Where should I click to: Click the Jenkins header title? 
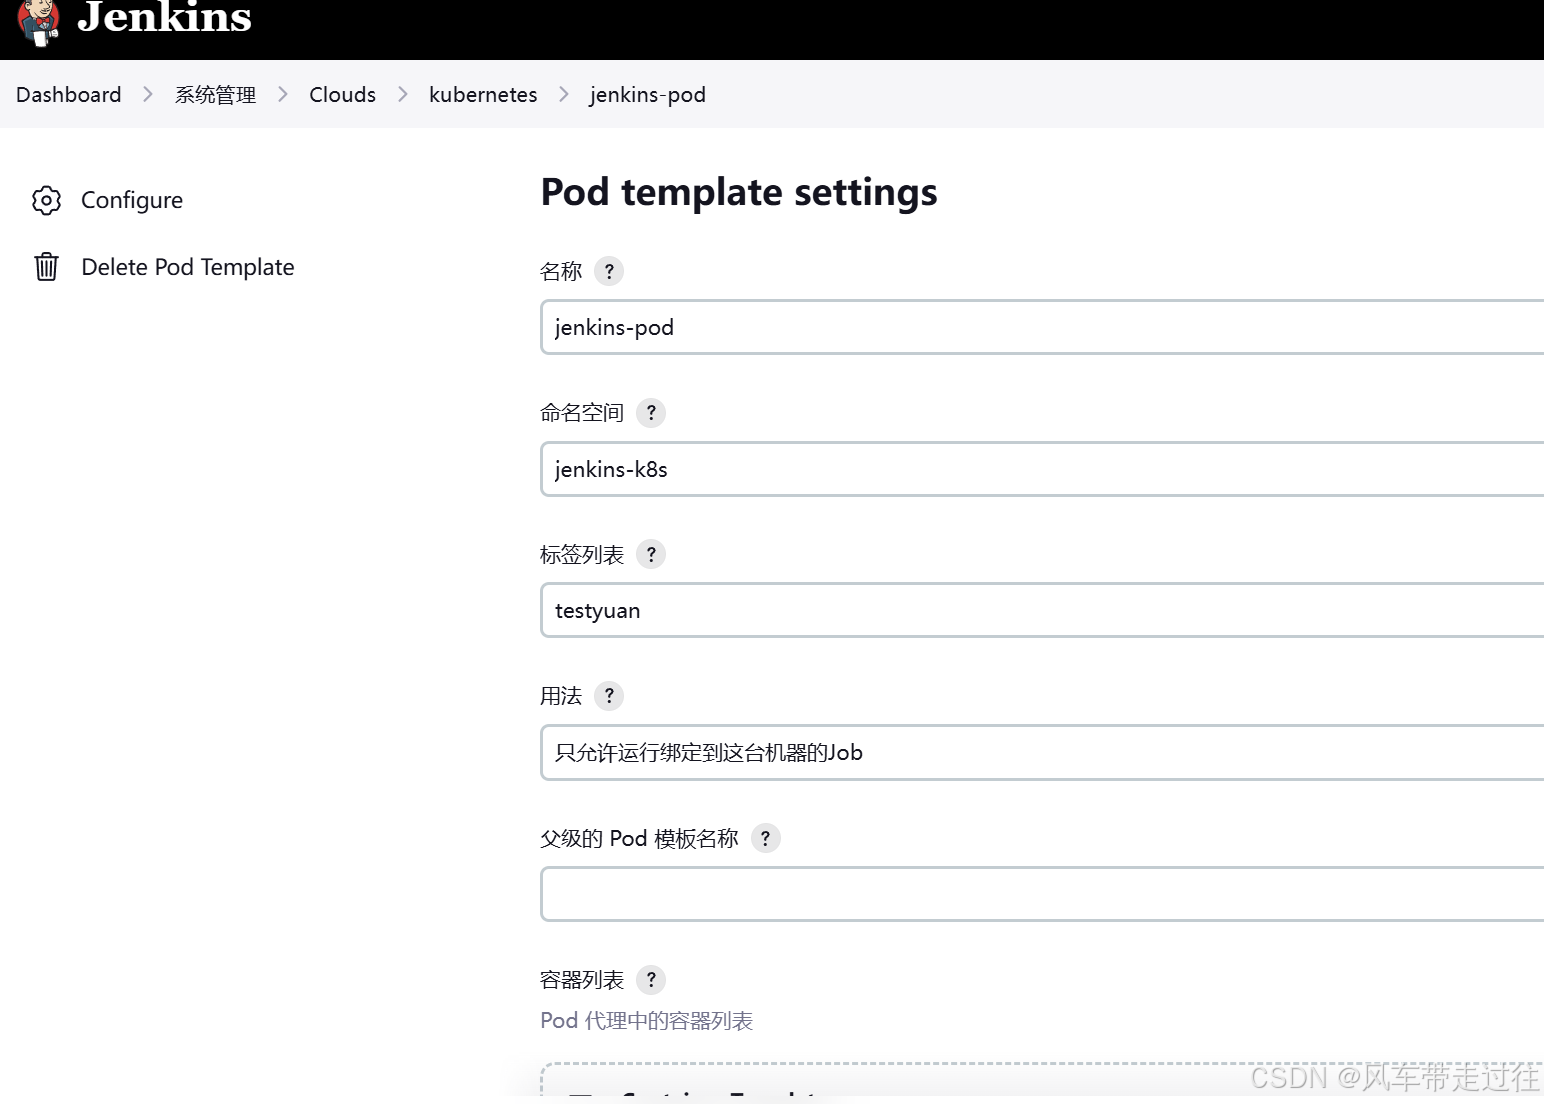(164, 17)
